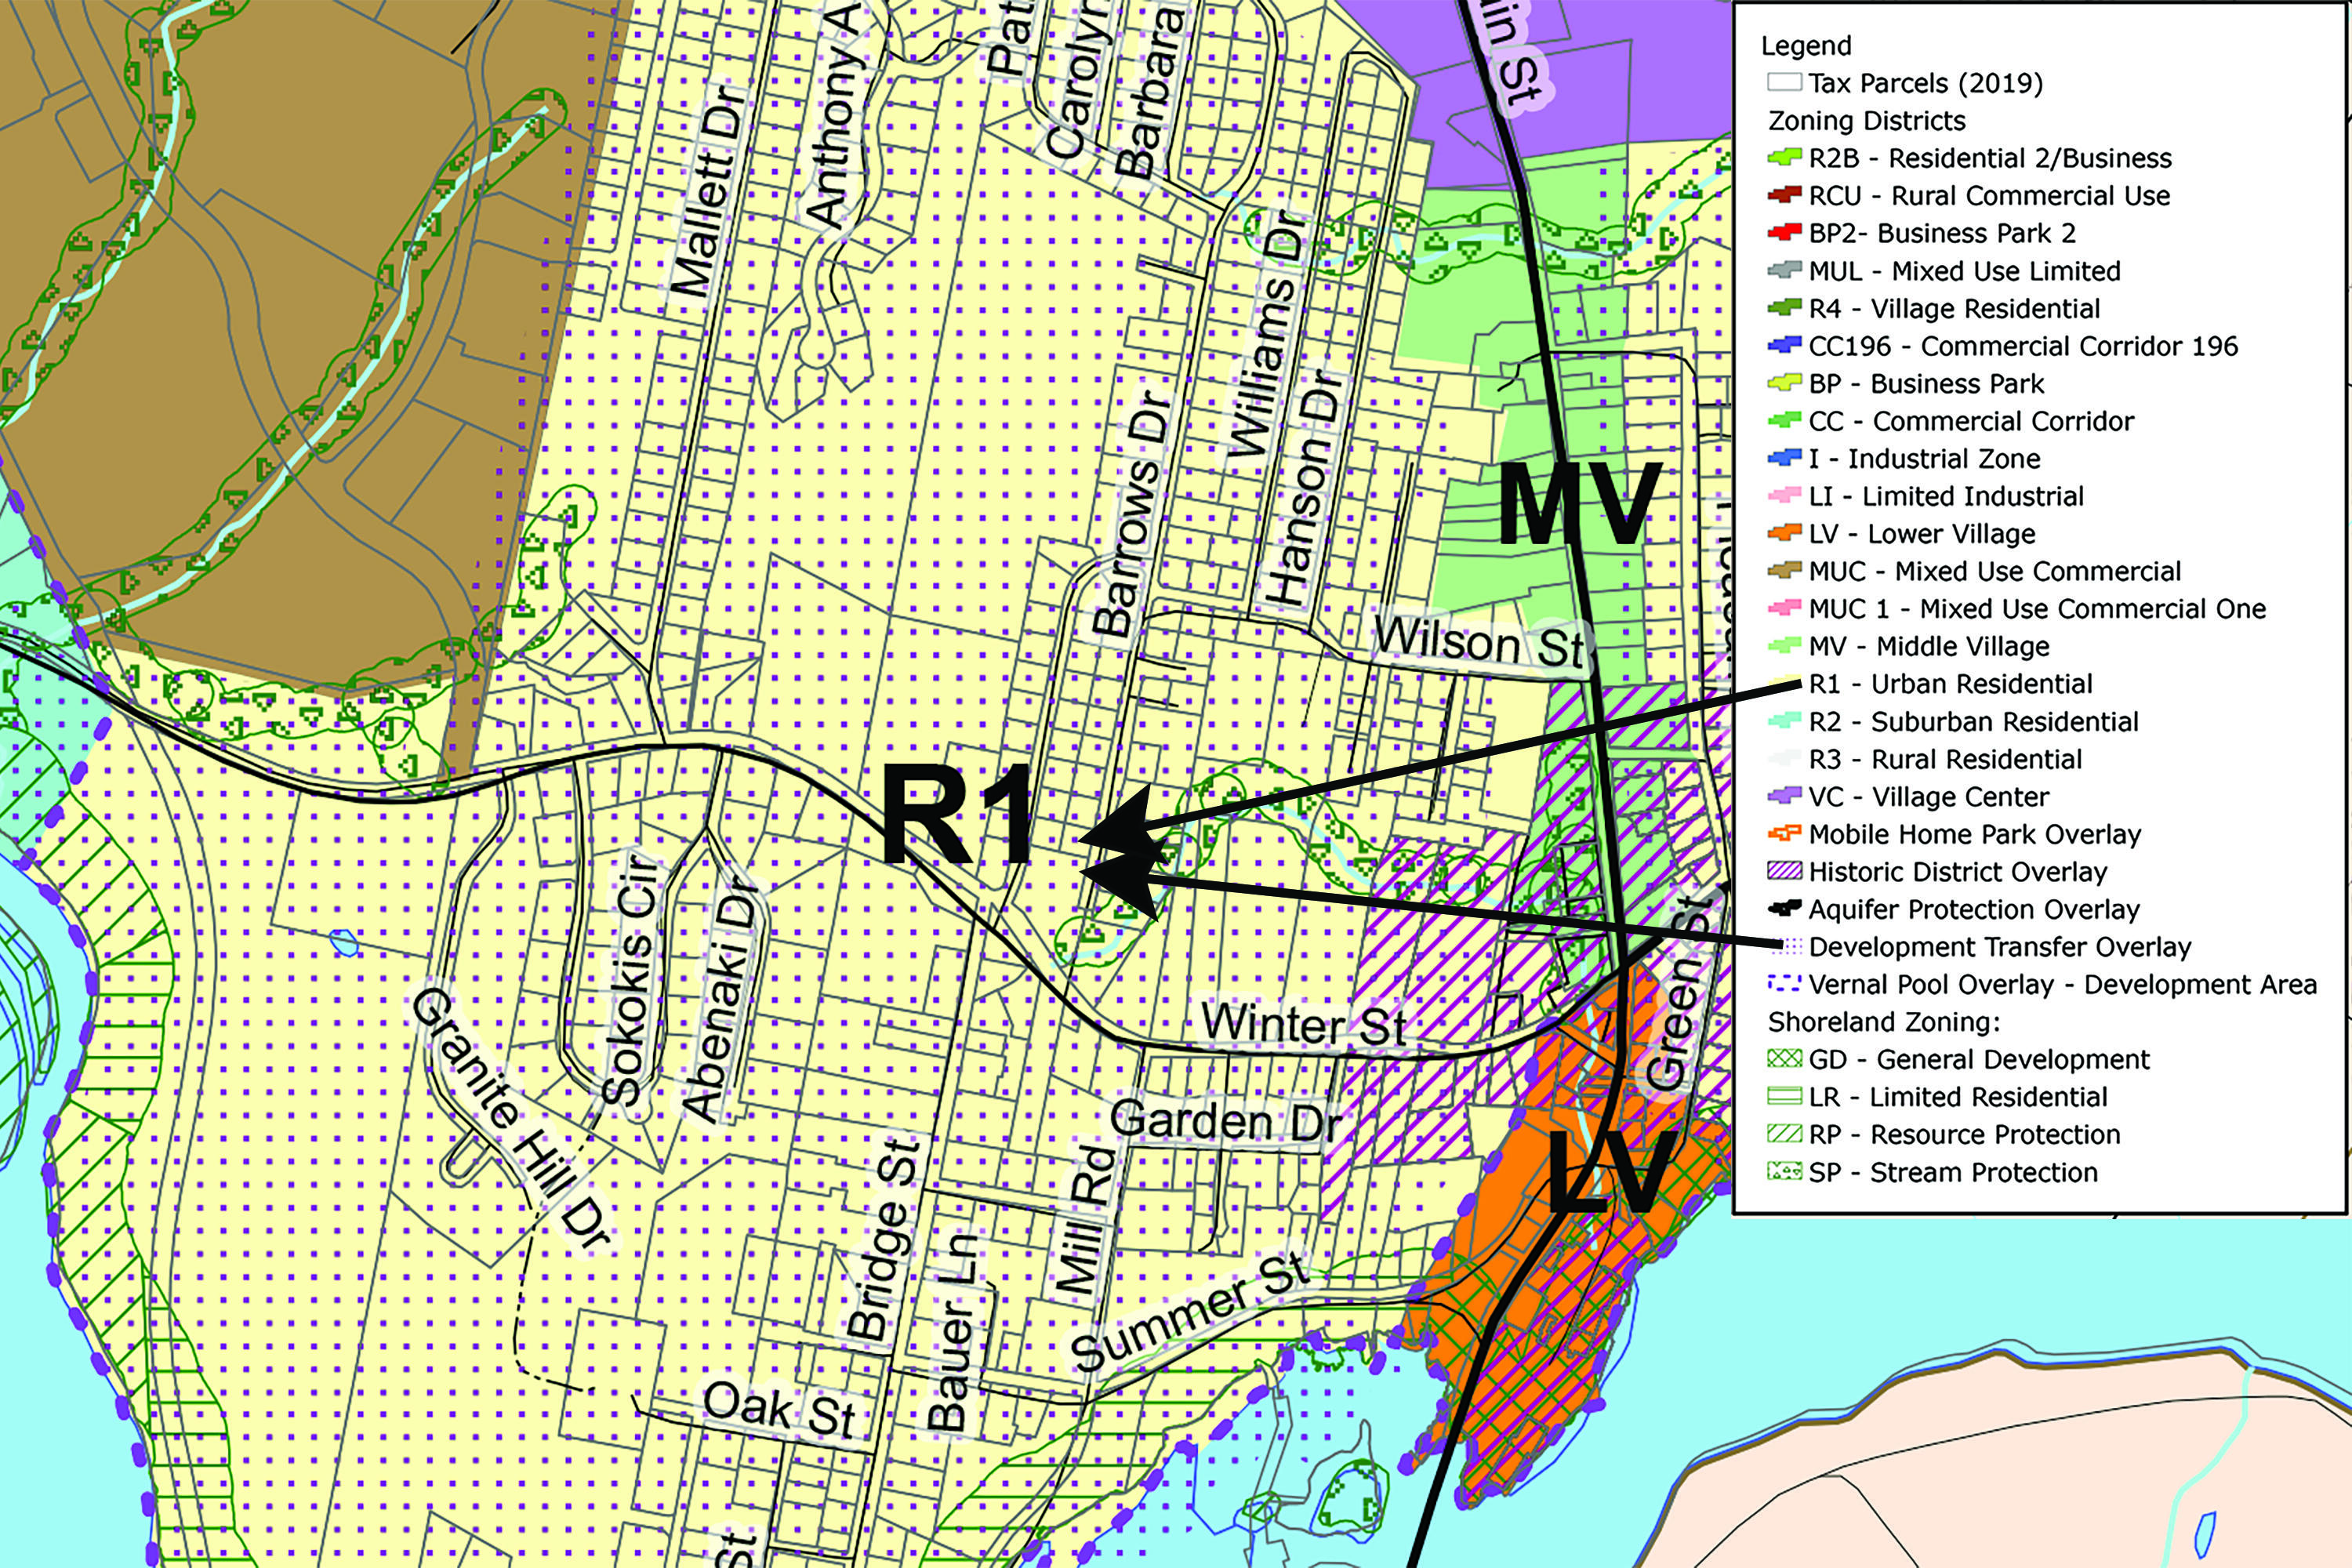Image resolution: width=2352 pixels, height=1568 pixels.
Task: Click the Tax Parcels (2019) legend box
Action: pyautogui.click(x=1784, y=83)
